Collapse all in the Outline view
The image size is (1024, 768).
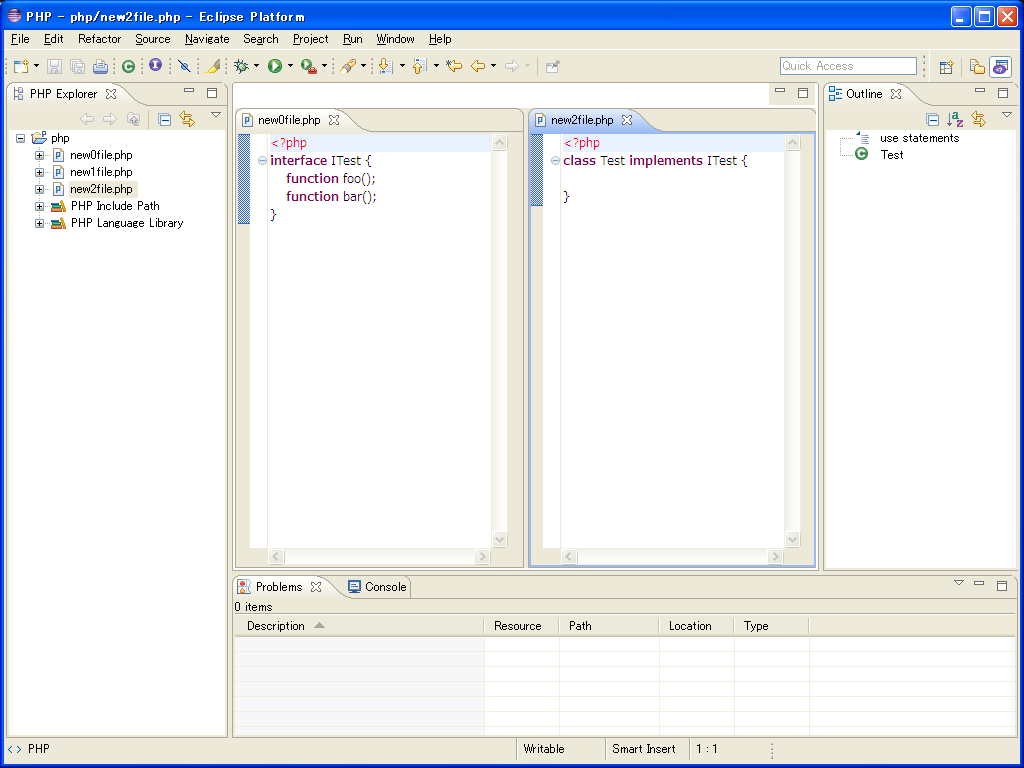coord(933,119)
